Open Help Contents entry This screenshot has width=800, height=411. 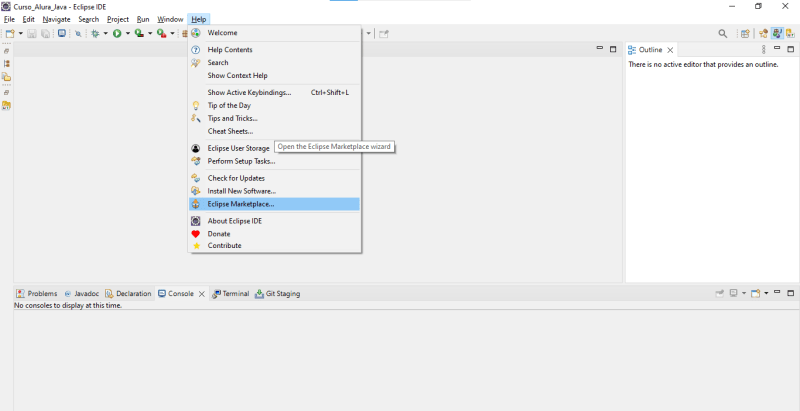tap(274, 49)
